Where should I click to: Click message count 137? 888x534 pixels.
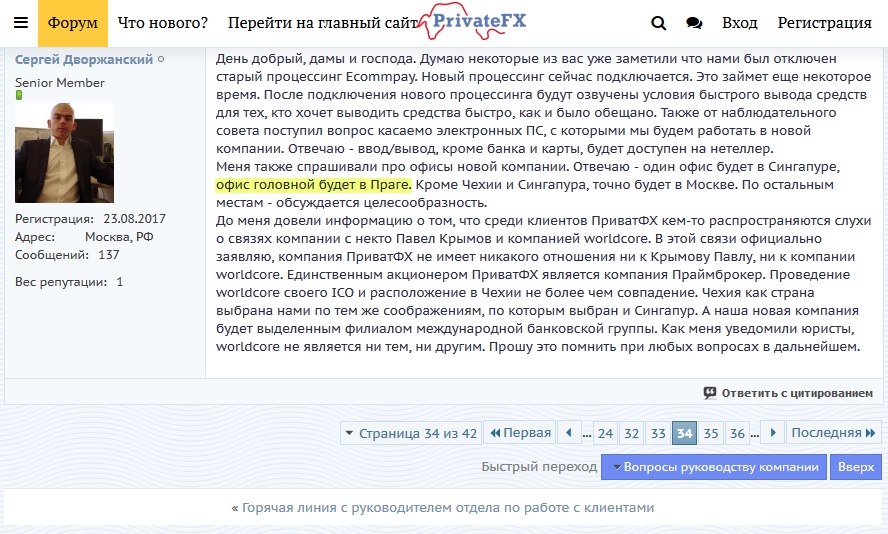(x=109, y=255)
